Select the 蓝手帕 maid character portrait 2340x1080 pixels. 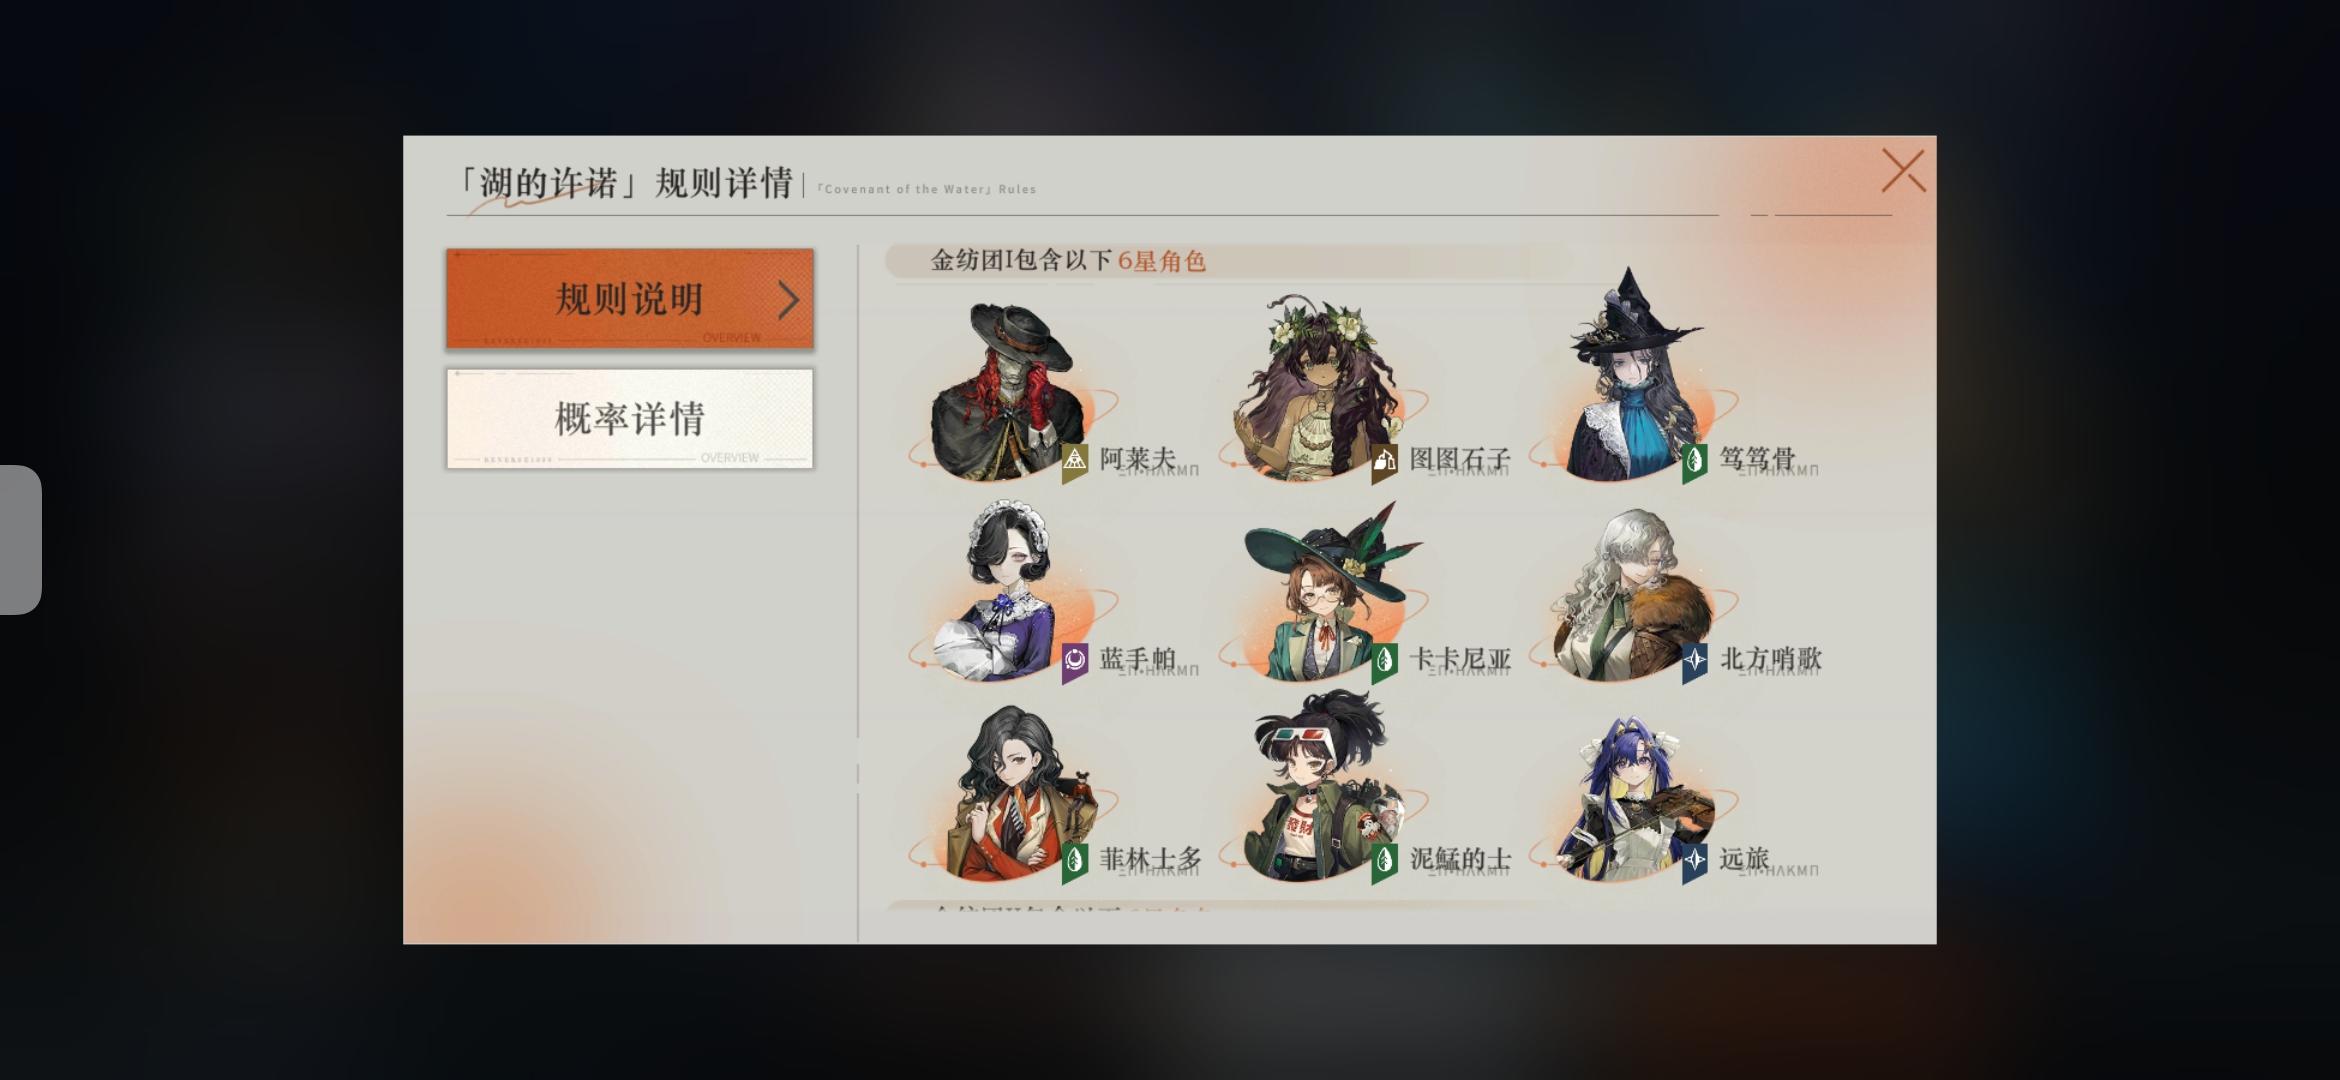1003,592
